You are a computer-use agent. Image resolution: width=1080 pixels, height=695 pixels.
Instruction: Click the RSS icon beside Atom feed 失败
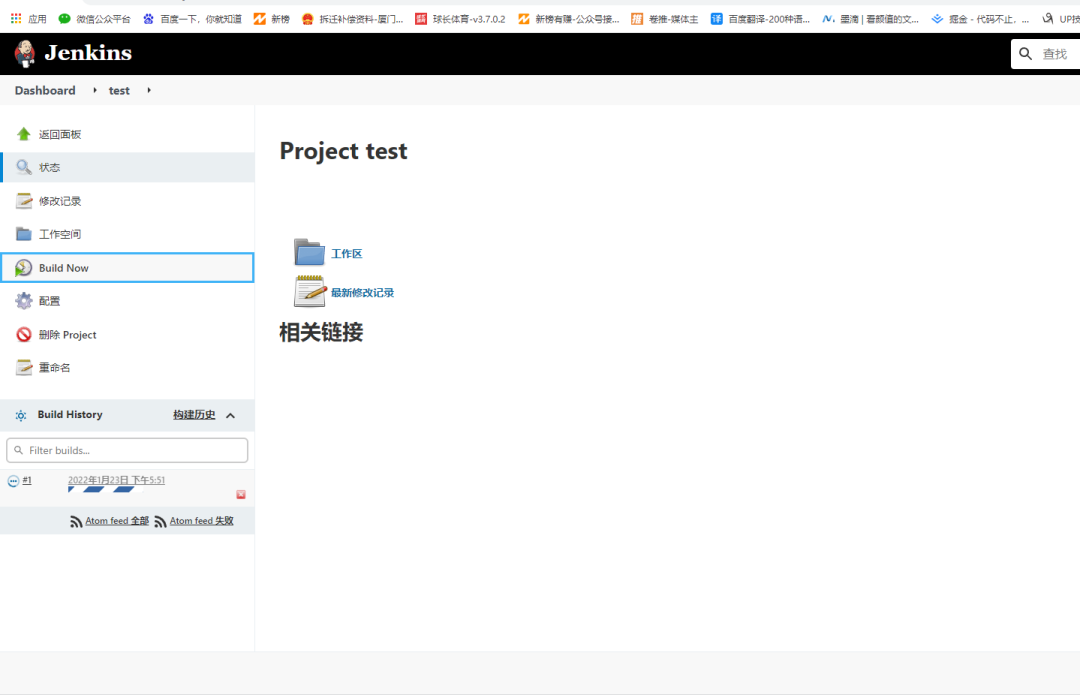[x=160, y=521]
